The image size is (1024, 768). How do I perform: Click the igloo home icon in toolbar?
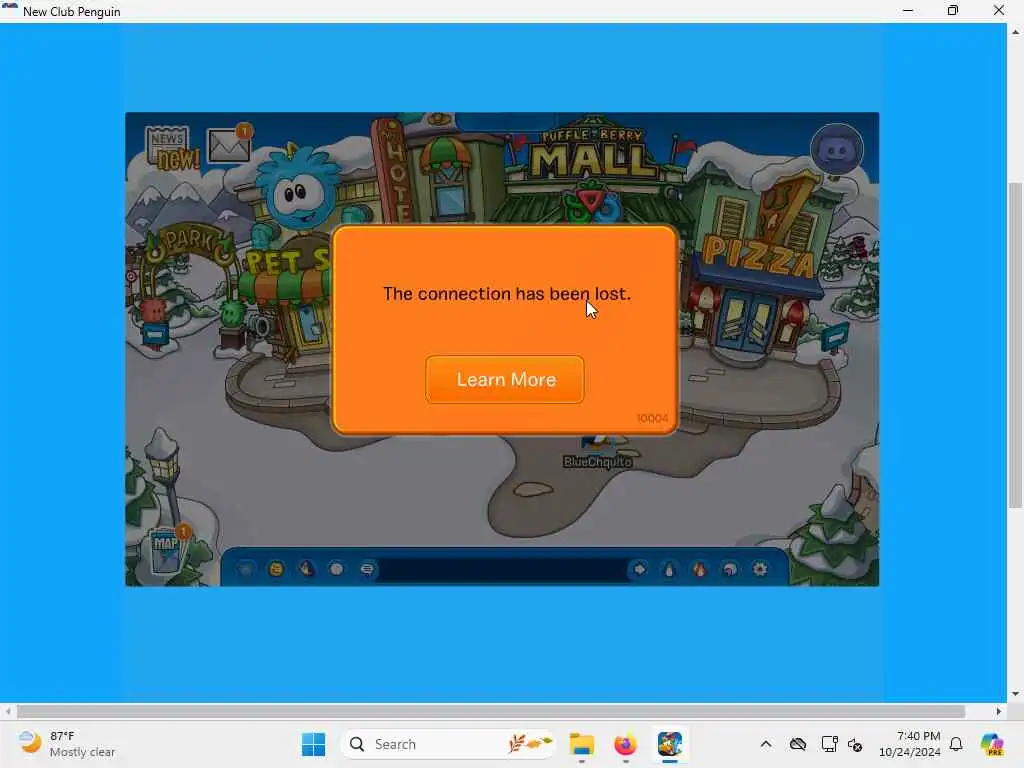pos(730,569)
